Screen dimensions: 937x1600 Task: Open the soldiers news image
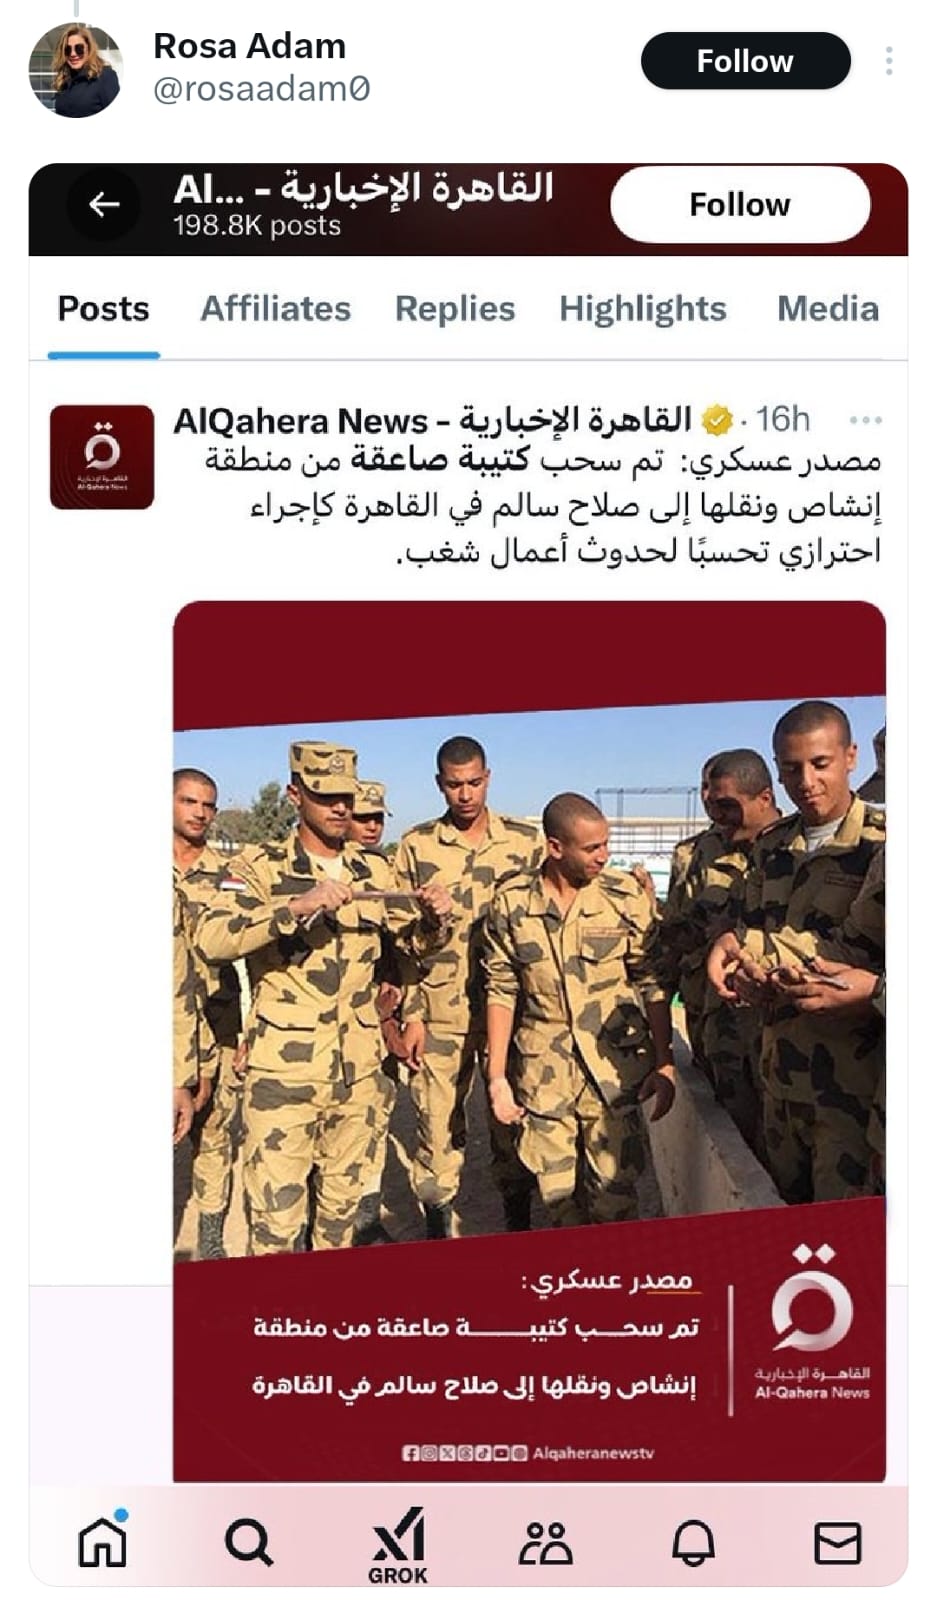click(x=529, y=1040)
